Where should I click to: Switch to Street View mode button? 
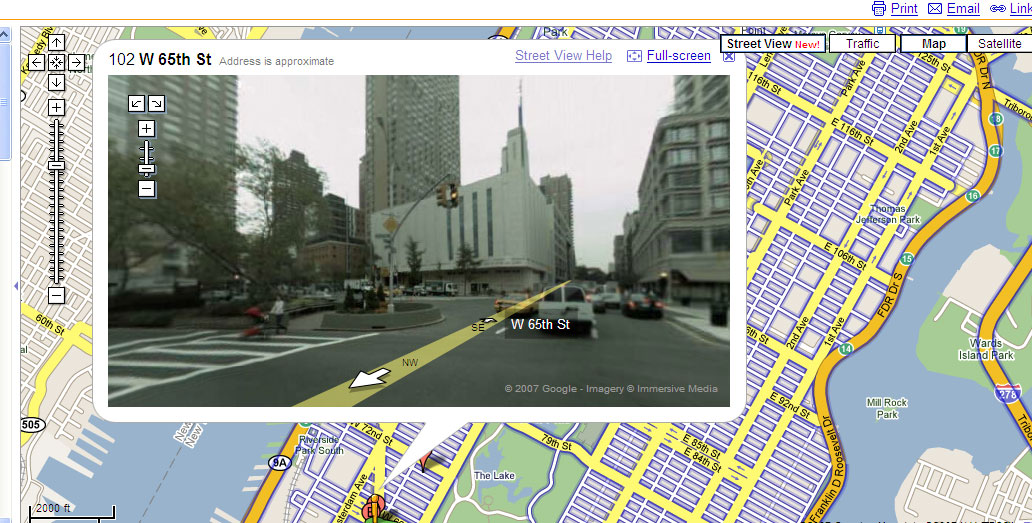[x=773, y=43]
